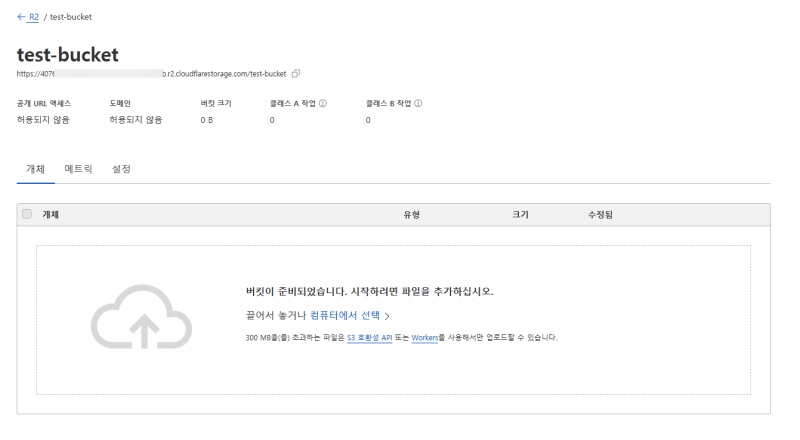800x440 pixels.
Task: Open the S3 호환성 API link
Action: pos(369,337)
